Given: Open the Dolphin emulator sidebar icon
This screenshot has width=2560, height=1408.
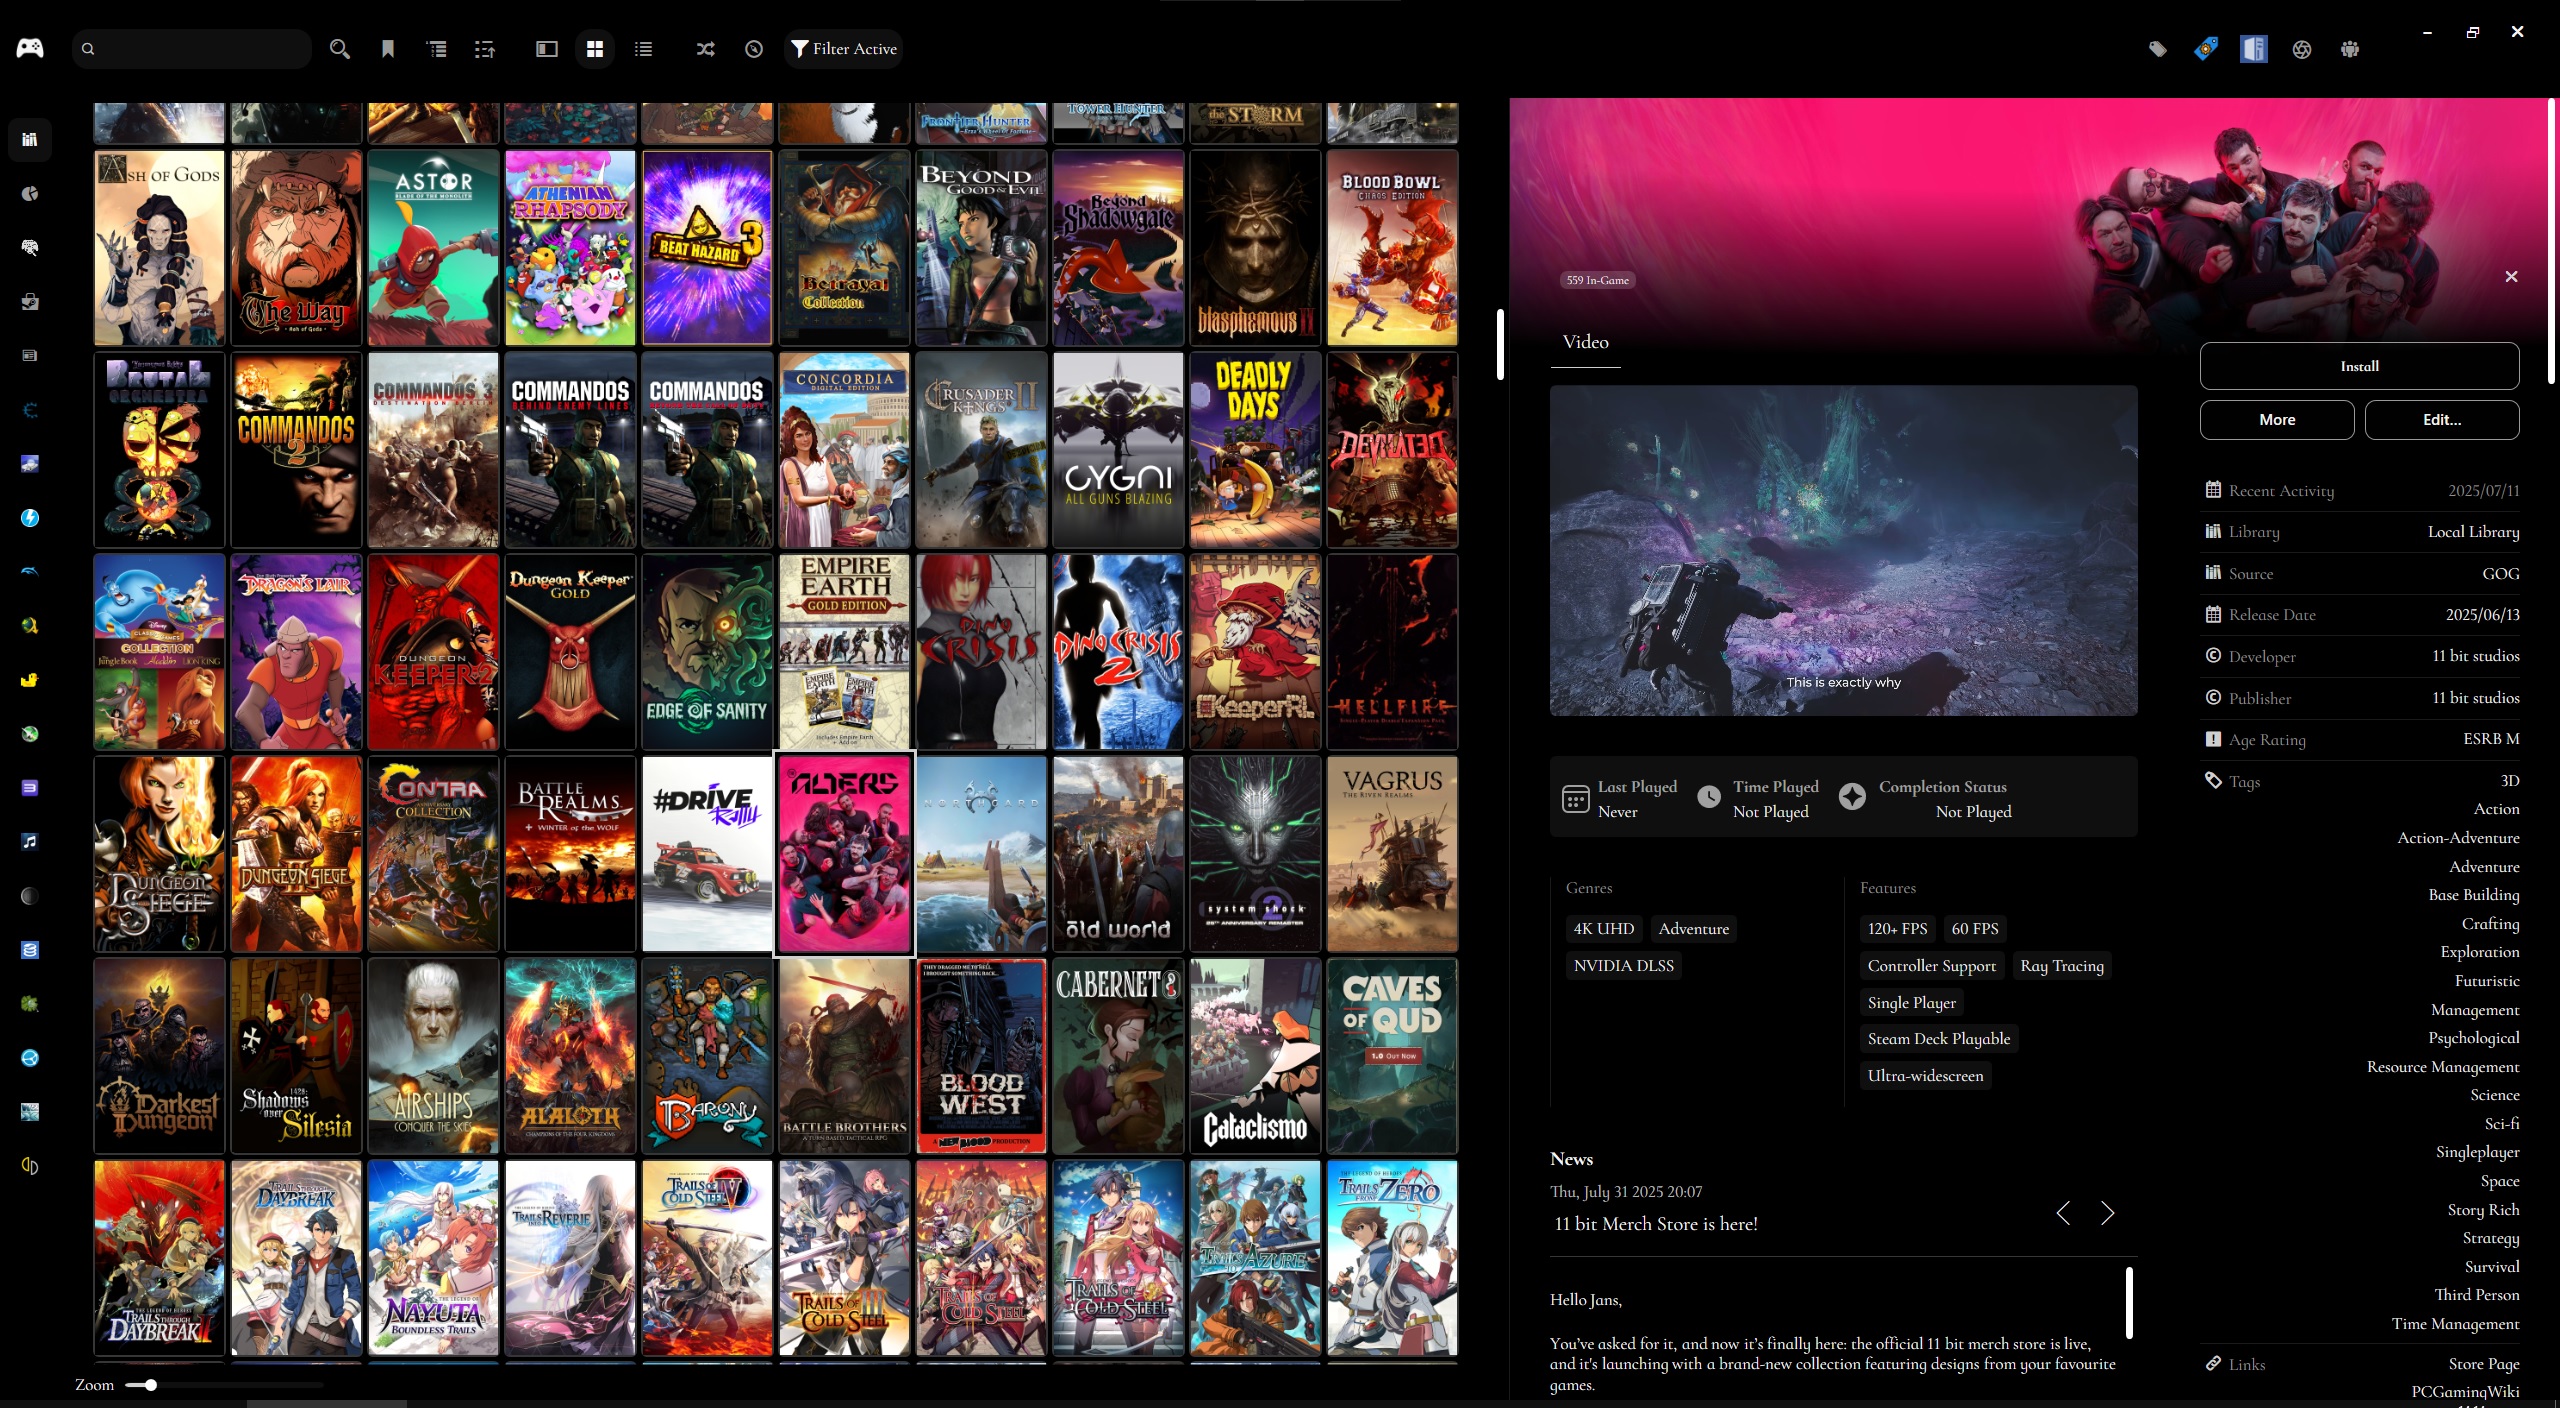Looking at the screenshot, I should (30, 572).
